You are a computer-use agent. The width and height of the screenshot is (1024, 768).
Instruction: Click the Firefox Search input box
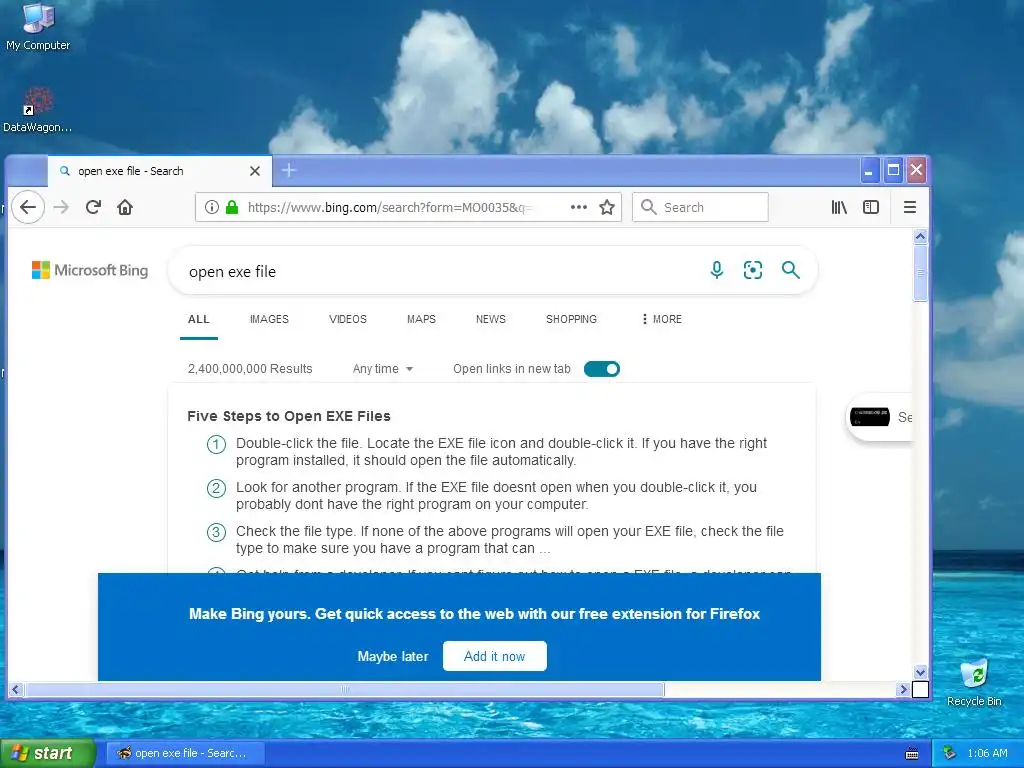click(x=700, y=207)
